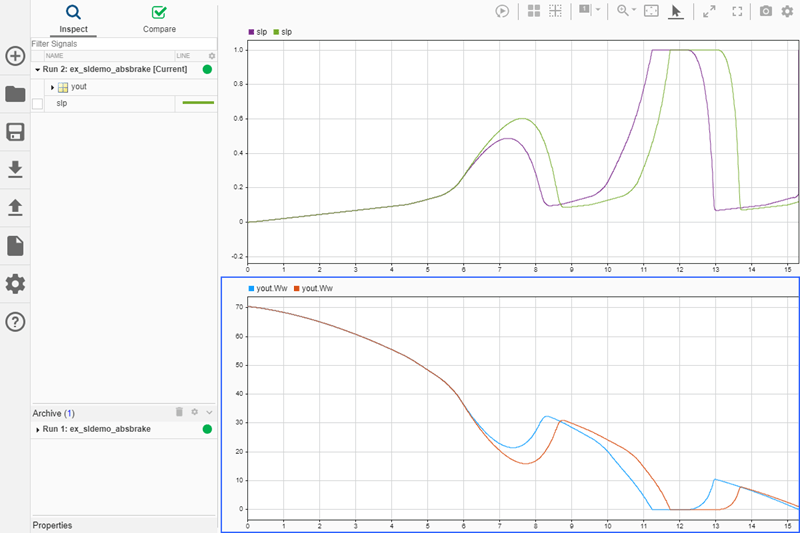Select the four-square subplot layout icon
Image resolution: width=800 pixels, height=533 pixels.
click(x=534, y=11)
